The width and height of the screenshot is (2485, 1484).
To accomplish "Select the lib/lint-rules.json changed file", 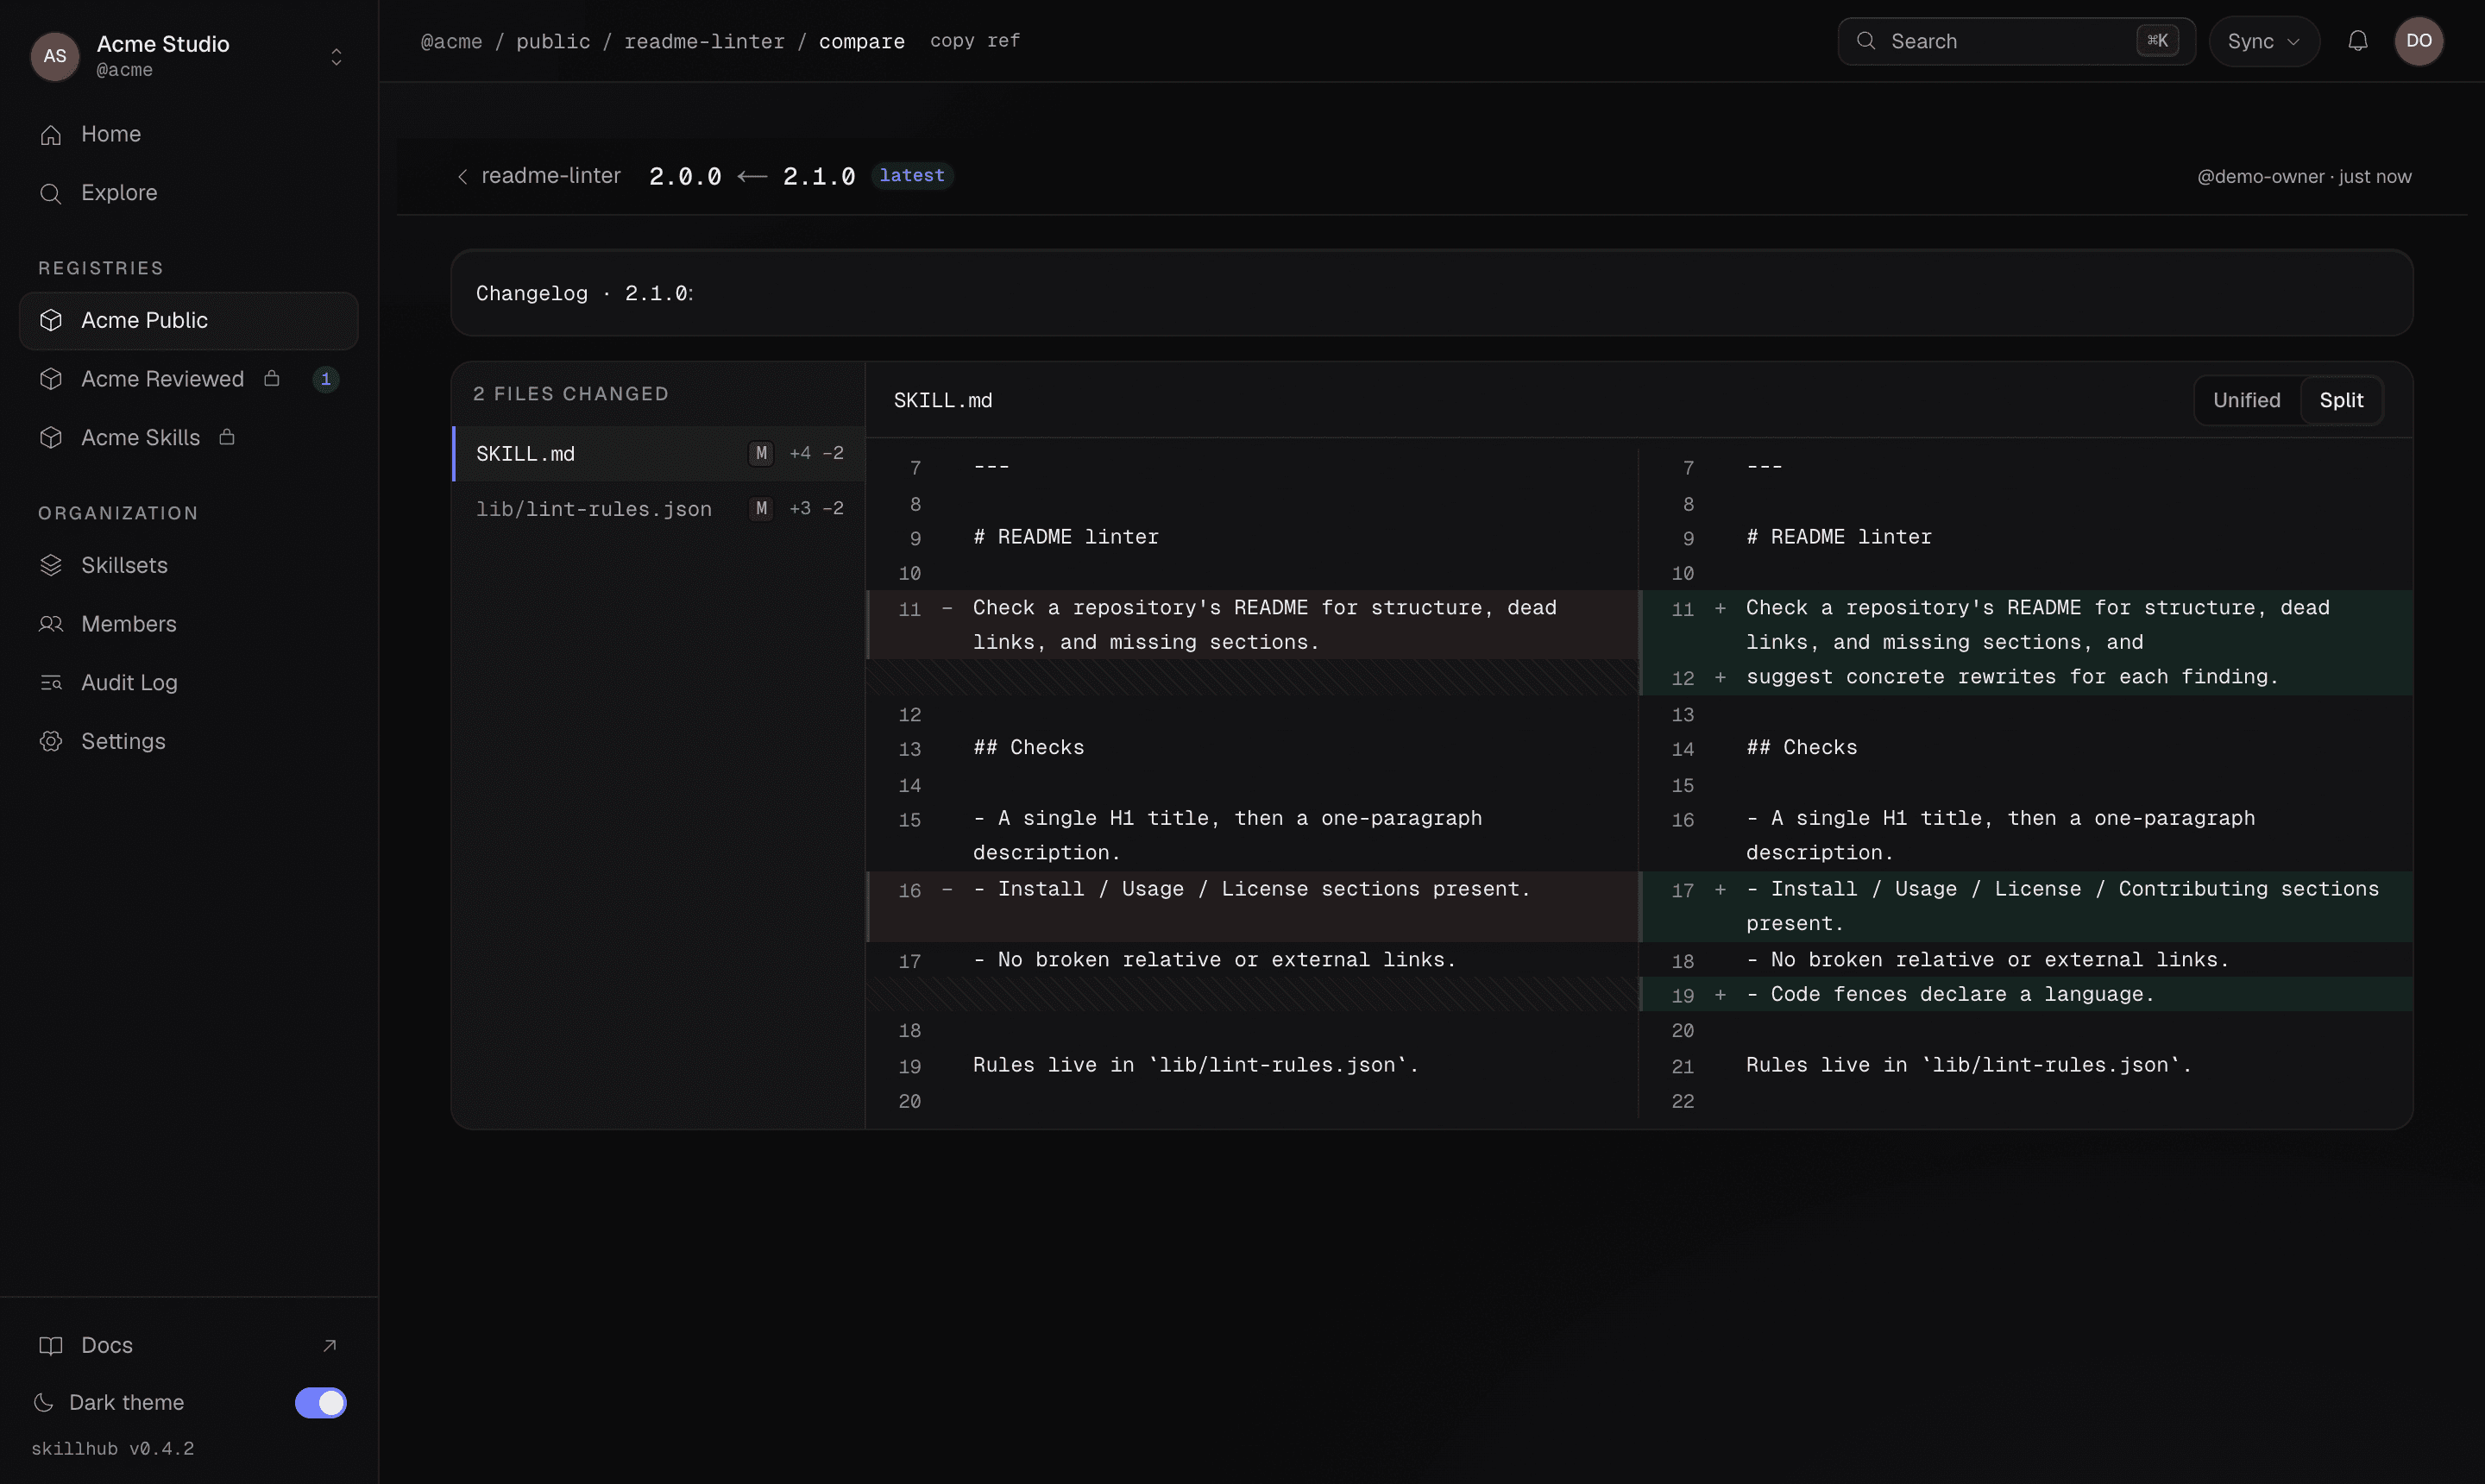I will (x=659, y=509).
